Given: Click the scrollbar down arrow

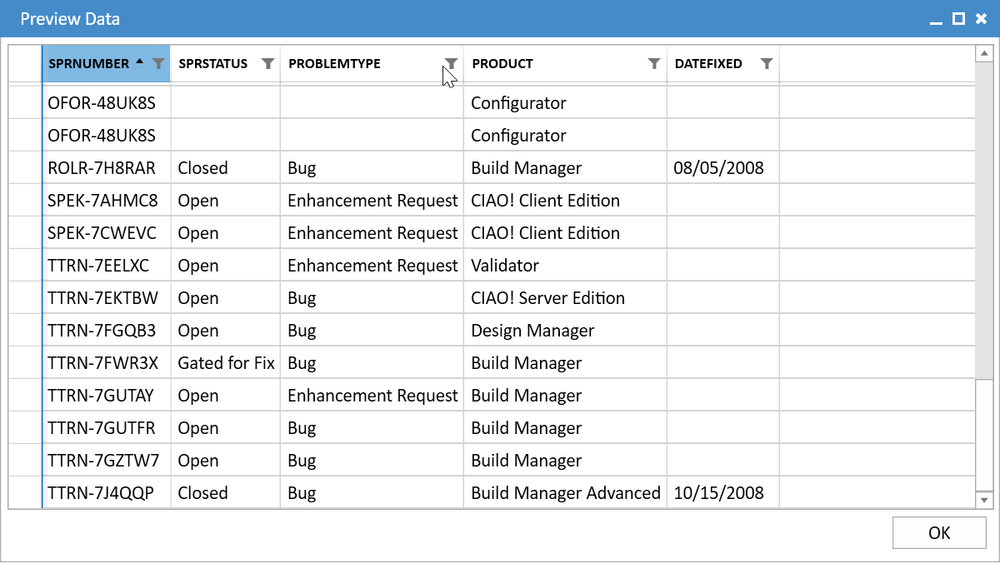Looking at the screenshot, I should [984, 500].
